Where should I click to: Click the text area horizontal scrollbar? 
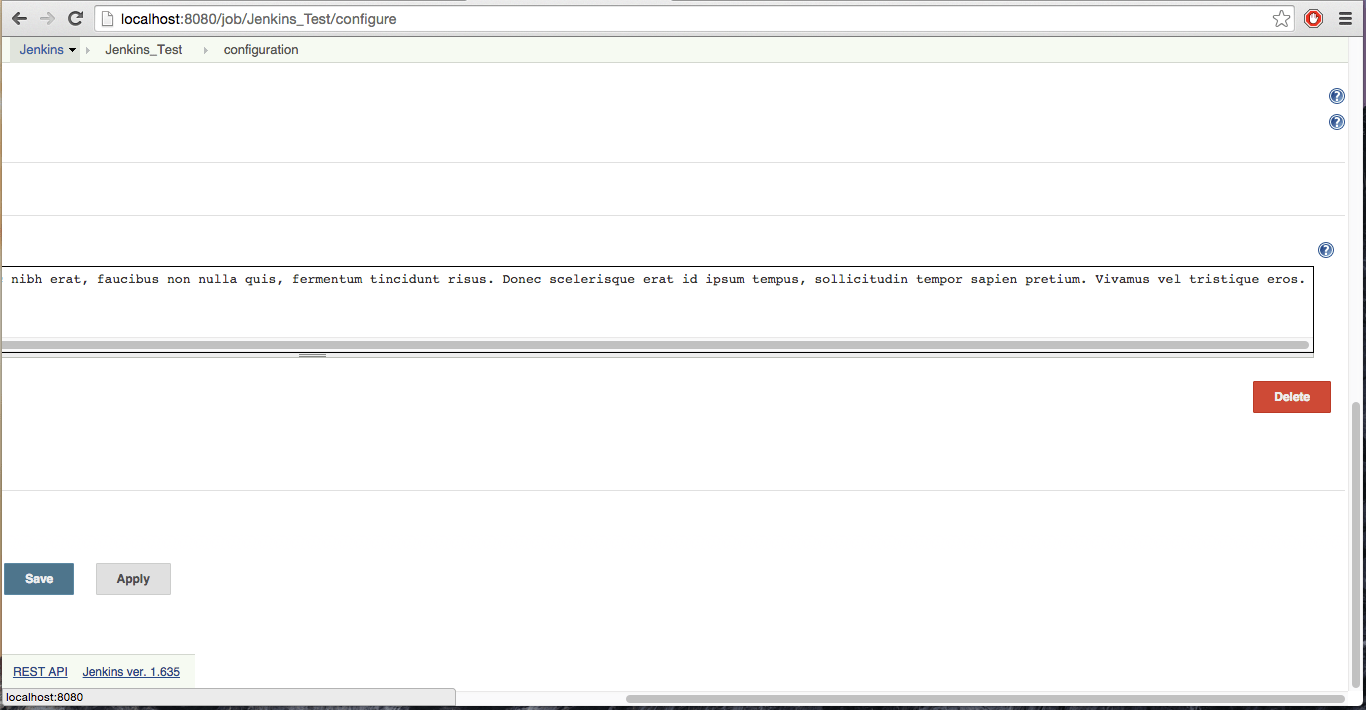[x=655, y=345]
